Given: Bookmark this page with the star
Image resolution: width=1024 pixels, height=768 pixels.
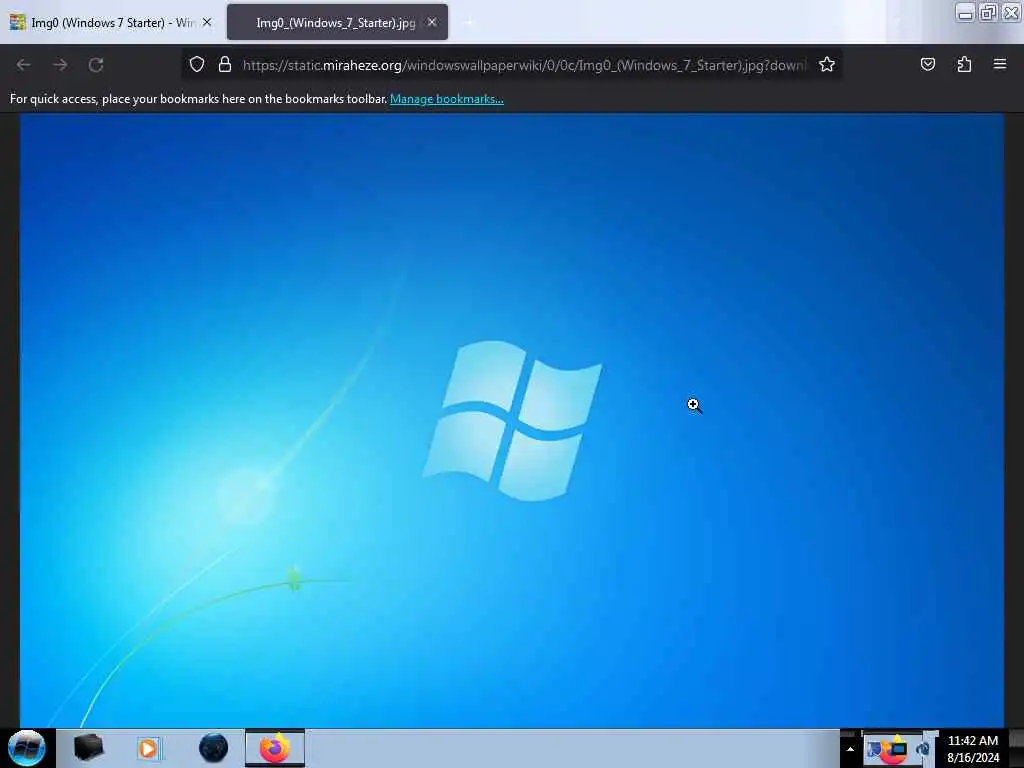Looking at the screenshot, I should click(x=827, y=65).
